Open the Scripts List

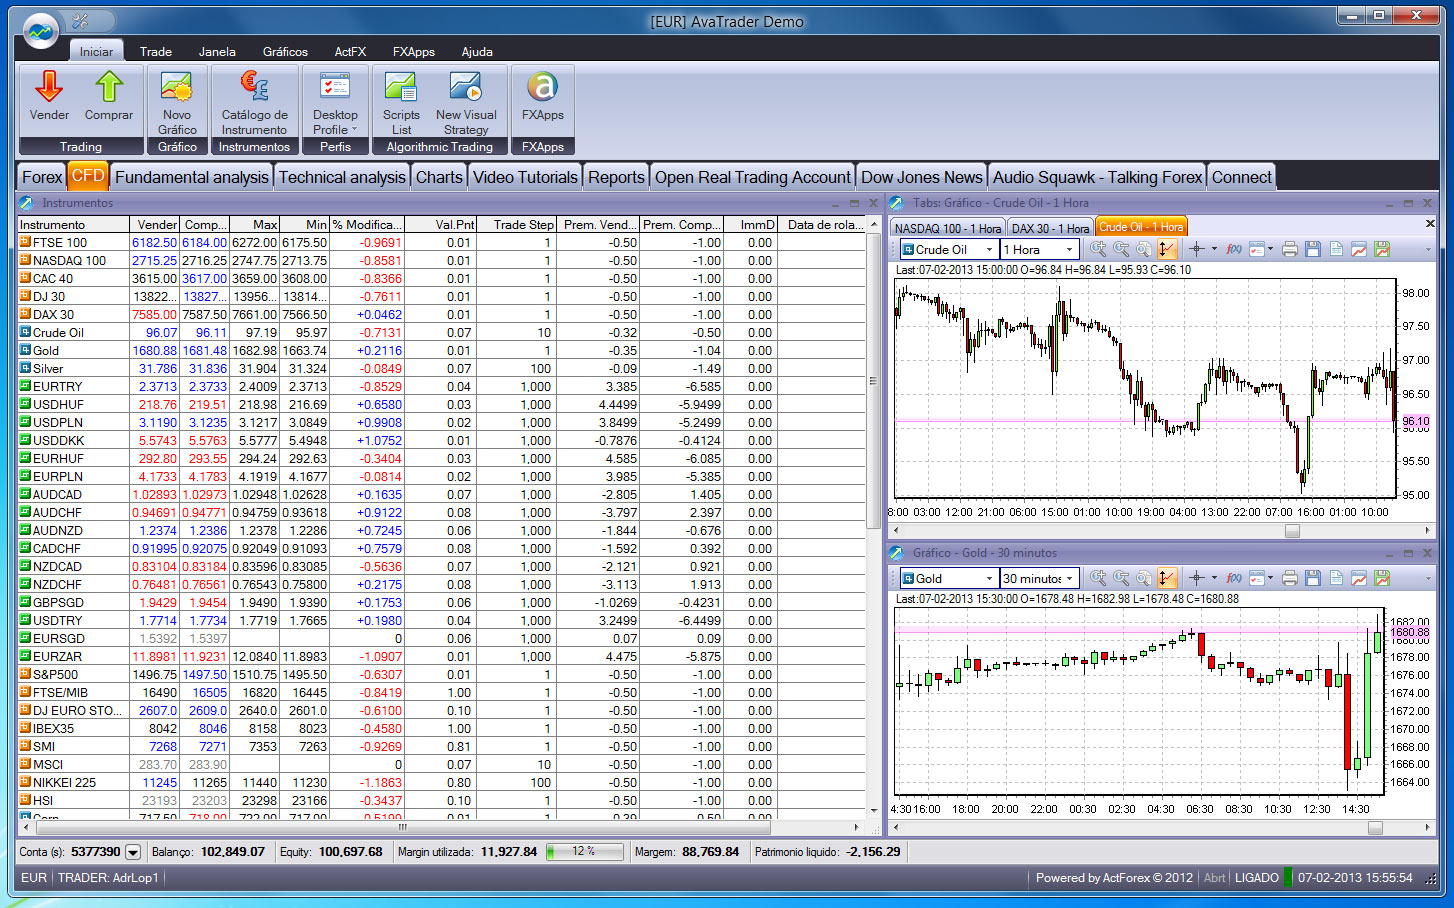pos(401,102)
